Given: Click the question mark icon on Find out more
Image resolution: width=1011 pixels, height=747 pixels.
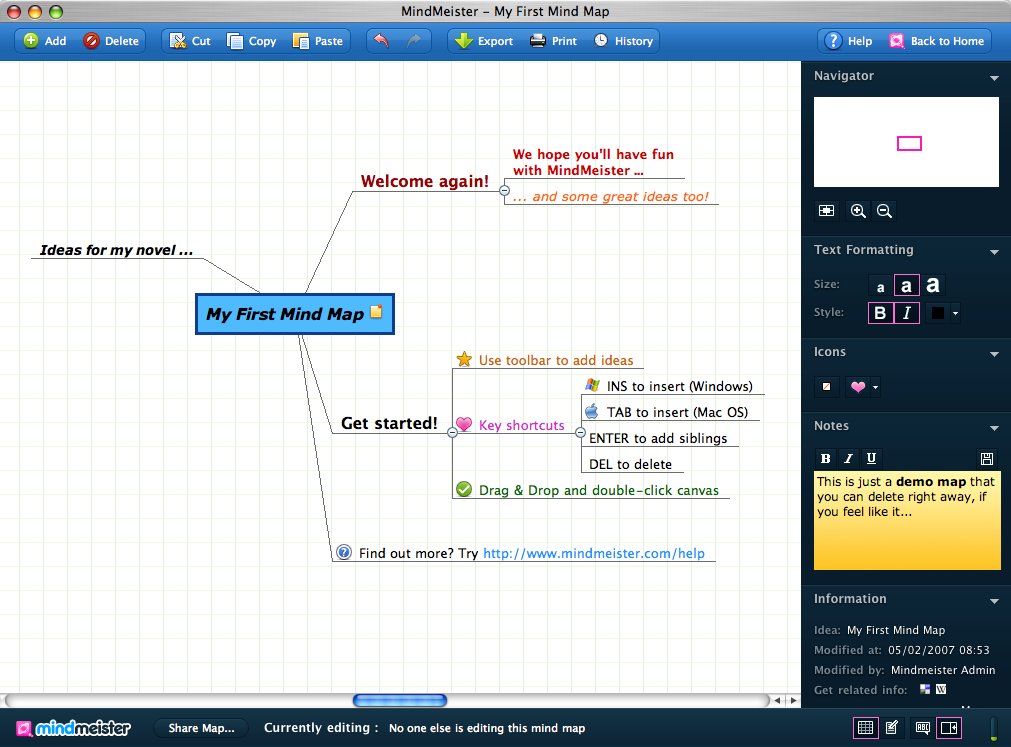Looking at the screenshot, I should [344, 552].
